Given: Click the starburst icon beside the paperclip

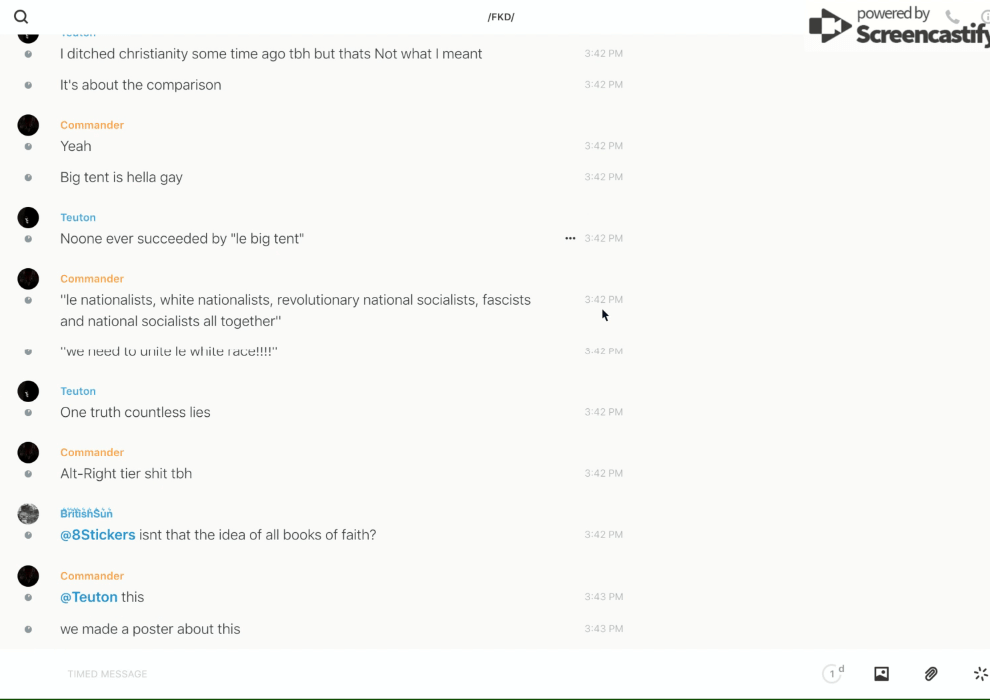Looking at the screenshot, I should click(980, 674).
